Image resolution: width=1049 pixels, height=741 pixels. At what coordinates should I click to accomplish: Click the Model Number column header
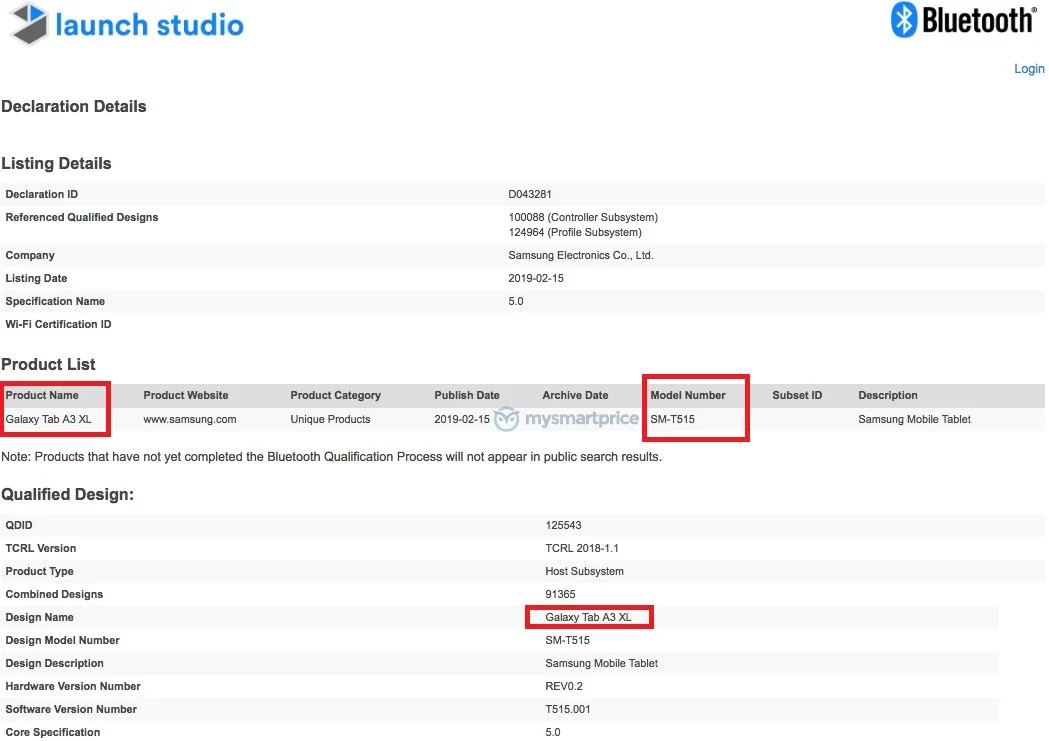pyautogui.click(x=688, y=395)
